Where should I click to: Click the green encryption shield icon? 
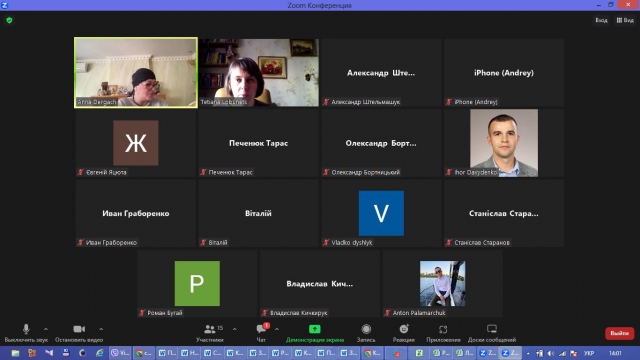9,20
